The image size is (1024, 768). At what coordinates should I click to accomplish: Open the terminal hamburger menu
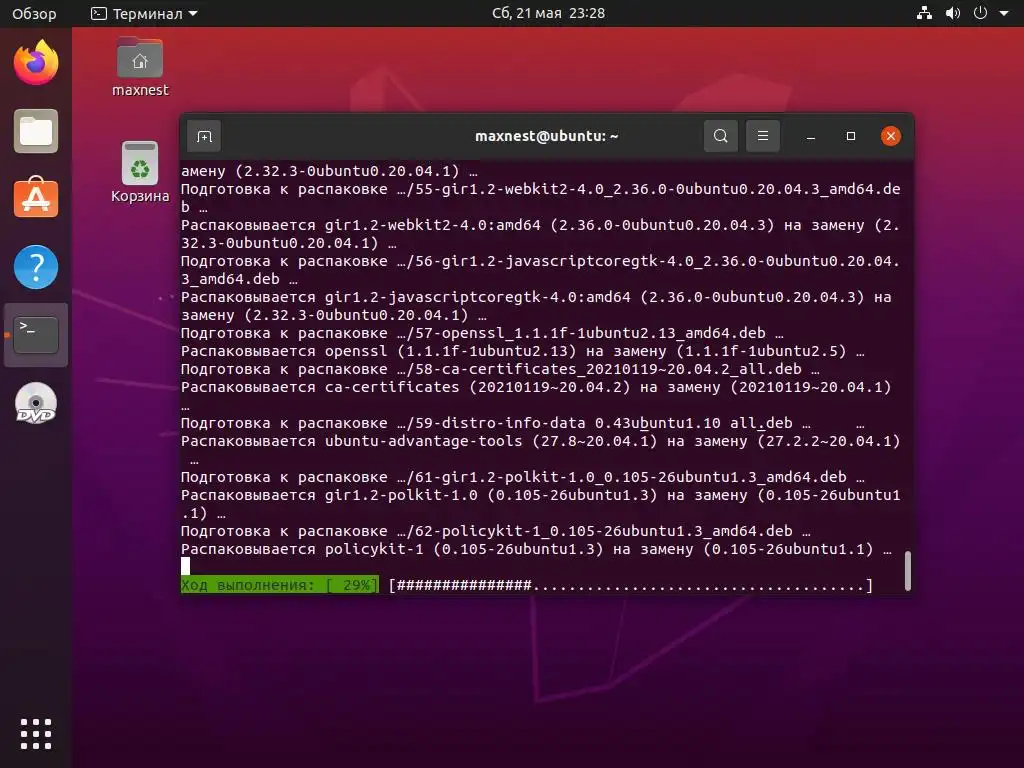click(x=763, y=136)
